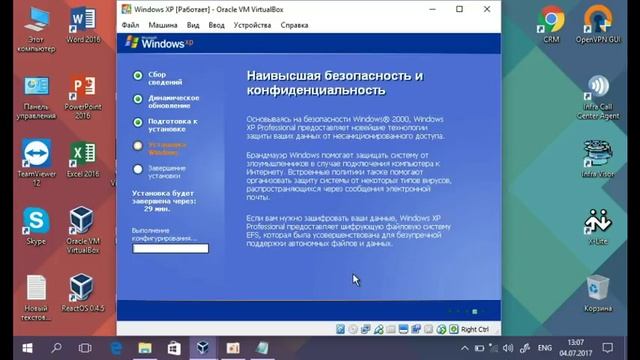Launch Edge browser from taskbar
The height and width of the screenshot is (360, 640).
[x=116, y=348]
